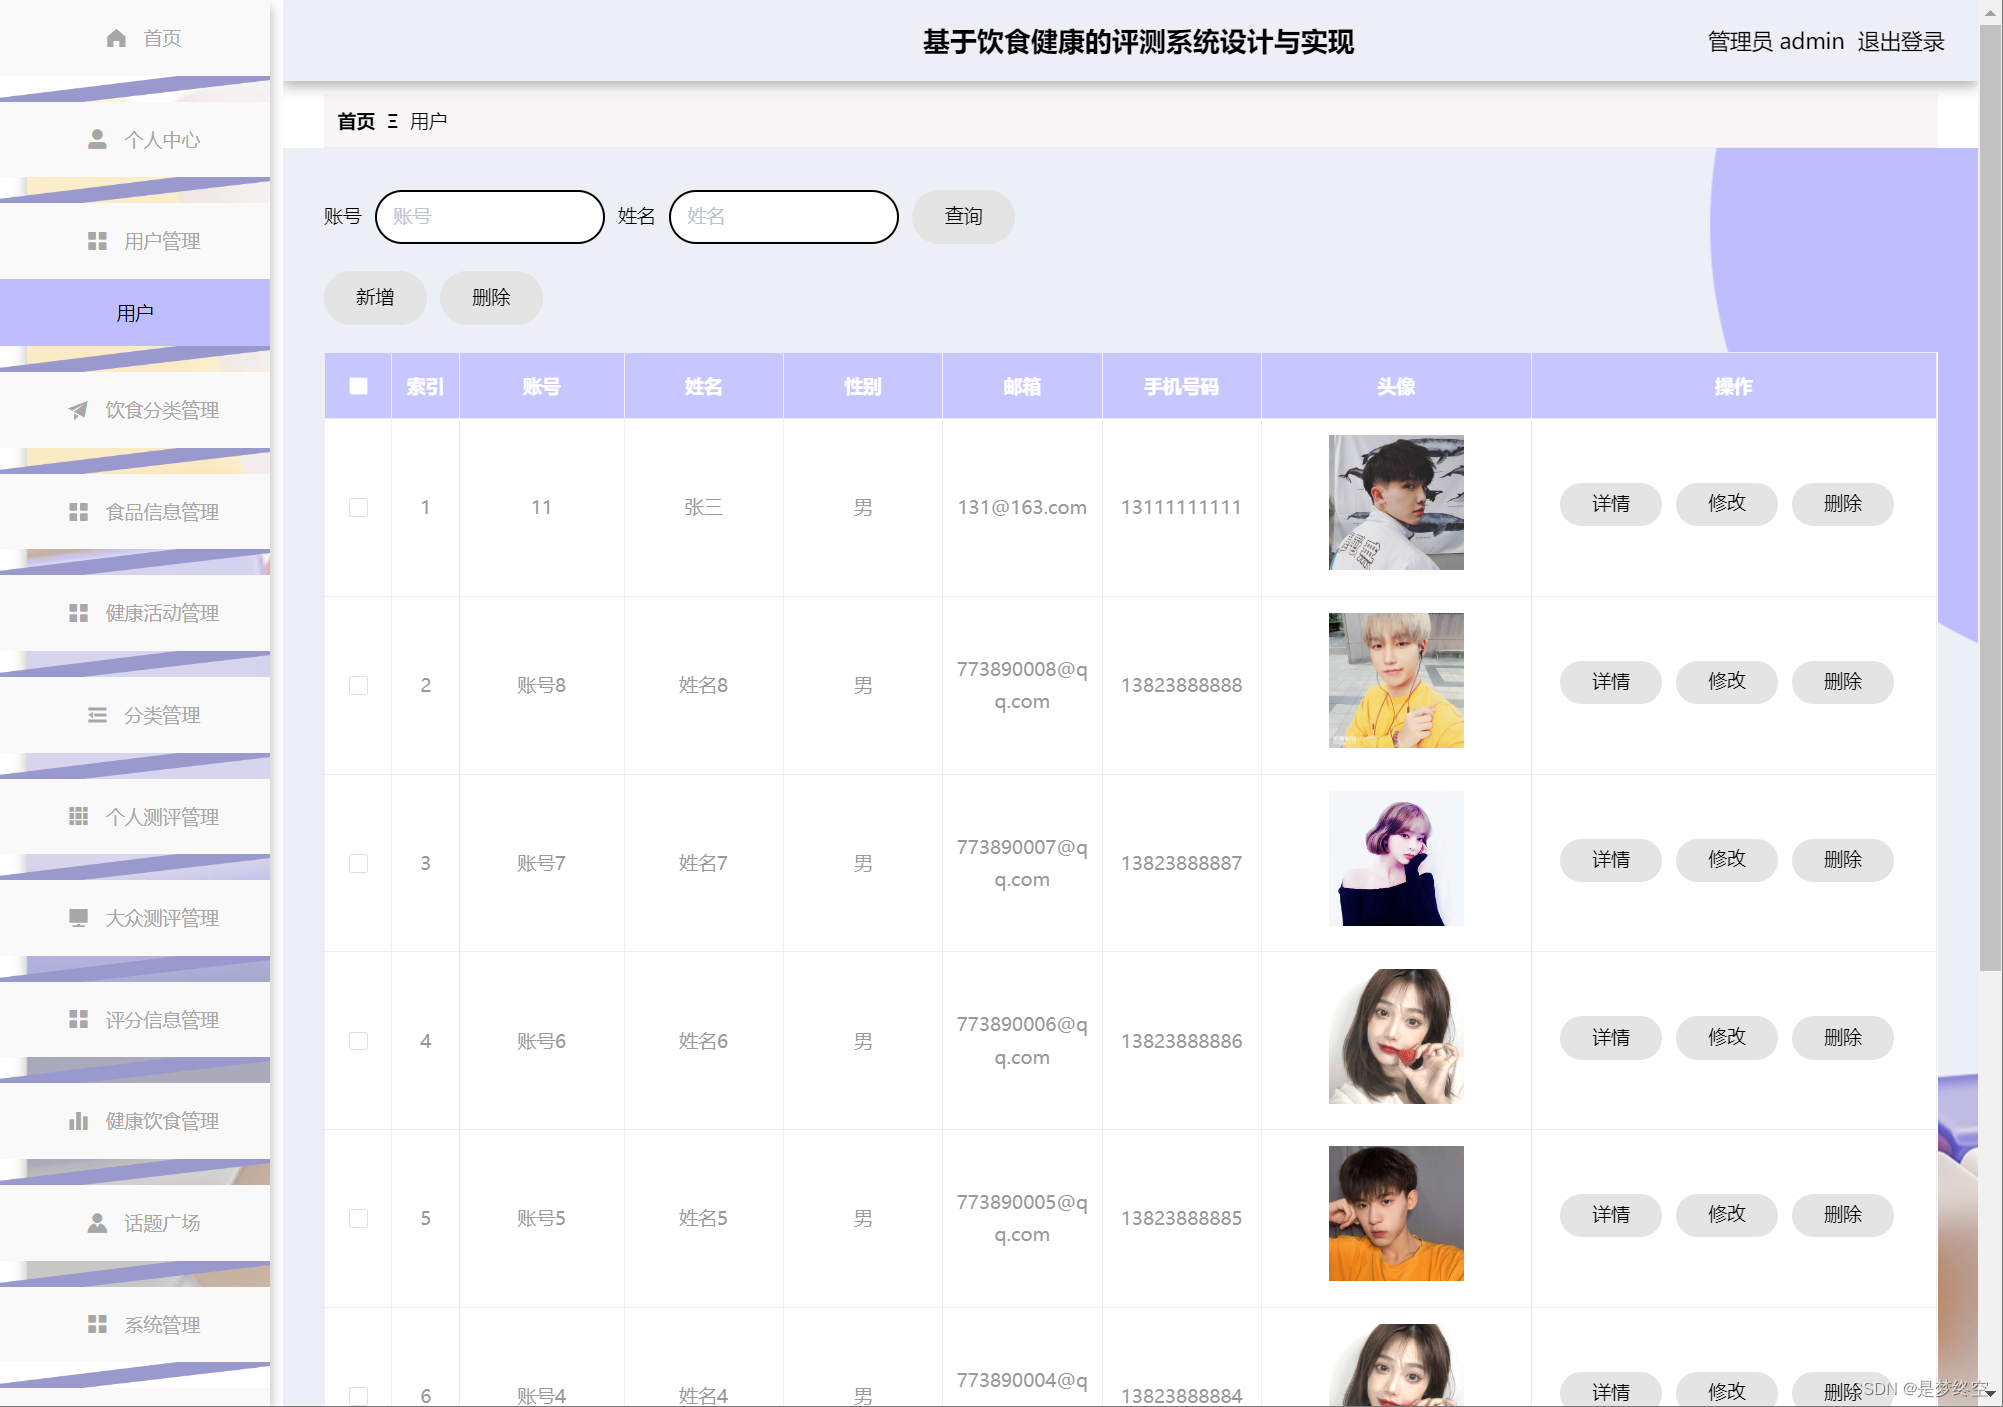This screenshot has height=1407, width=2003.
Task: Click the email cell 131@163.com
Action: point(1022,507)
